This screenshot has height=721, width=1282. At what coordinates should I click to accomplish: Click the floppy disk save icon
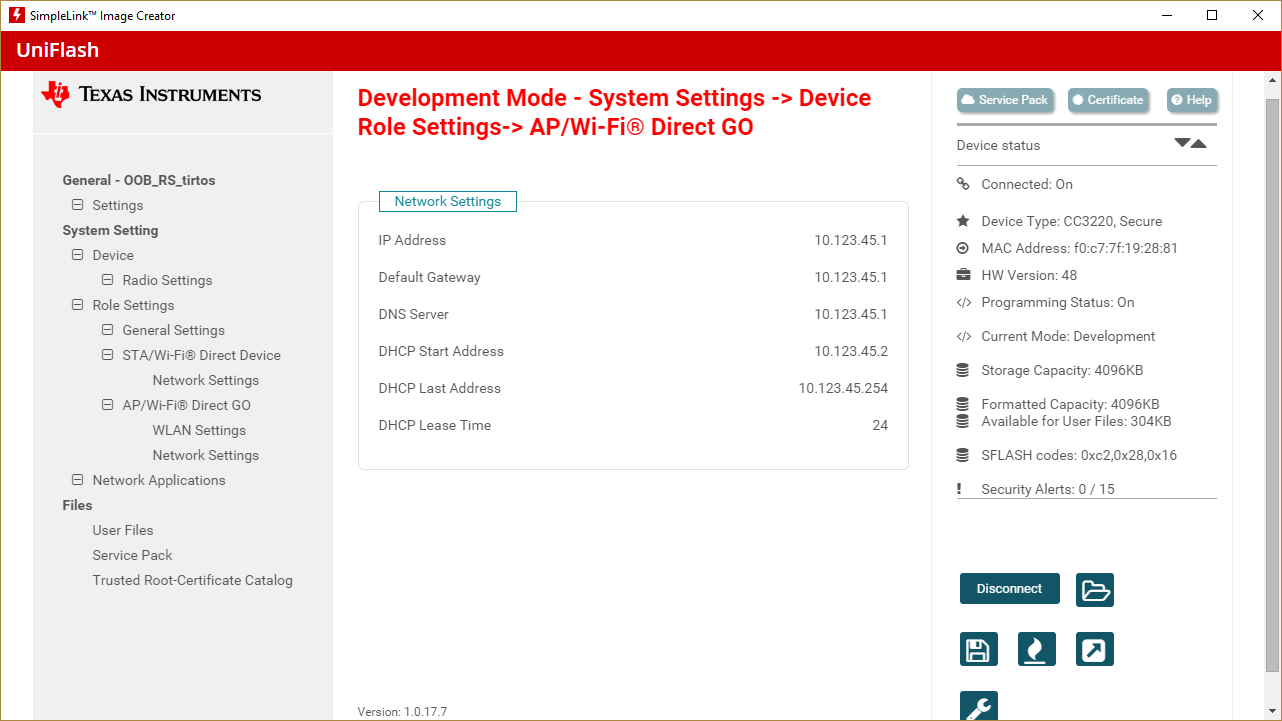coord(978,650)
